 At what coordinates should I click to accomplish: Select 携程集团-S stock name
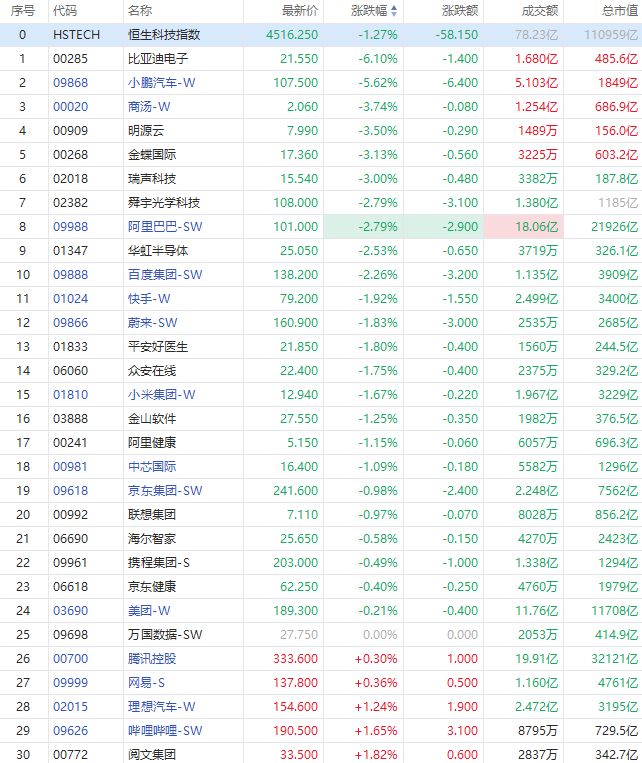pos(159,563)
